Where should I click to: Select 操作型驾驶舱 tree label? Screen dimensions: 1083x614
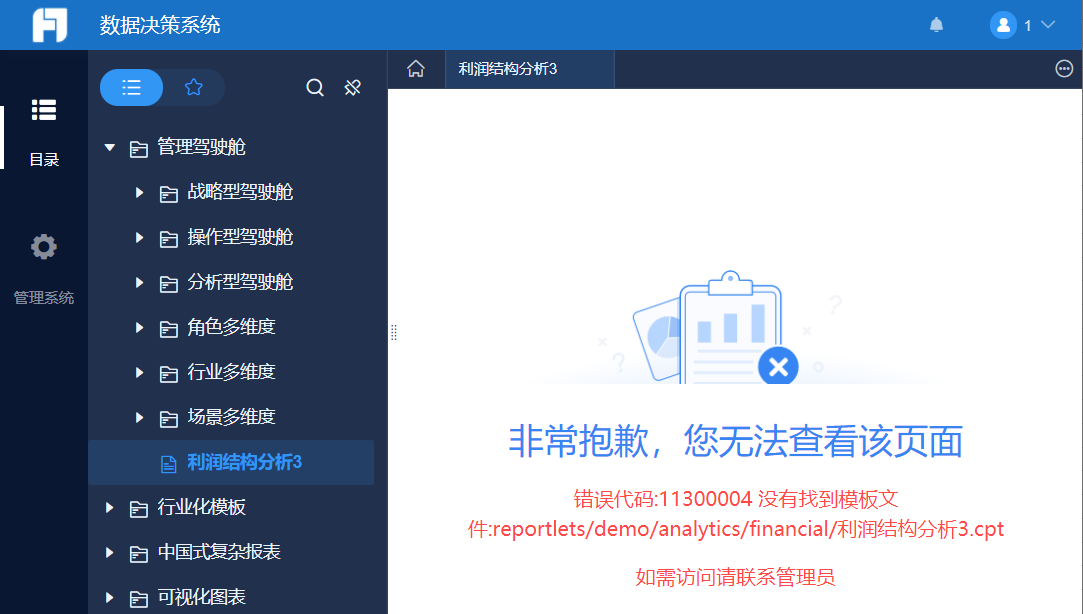(240, 237)
